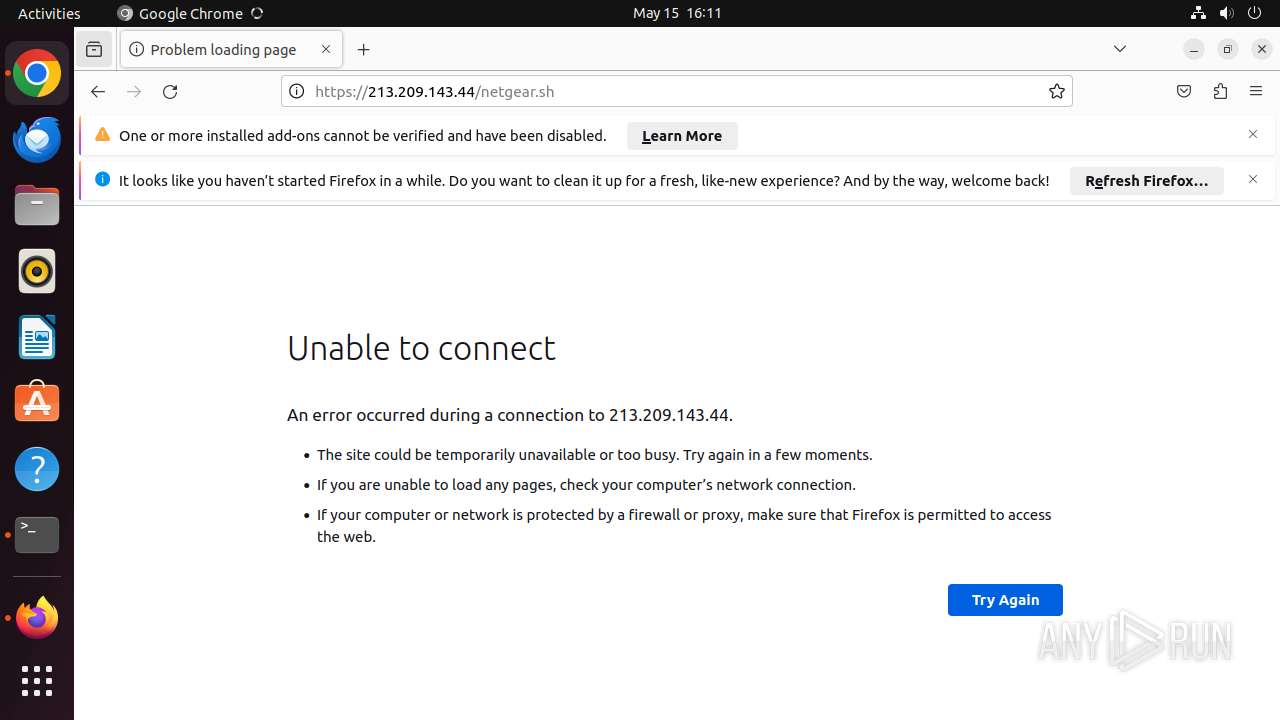
Task: Open a new tab
Action: pyautogui.click(x=363, y=49)
